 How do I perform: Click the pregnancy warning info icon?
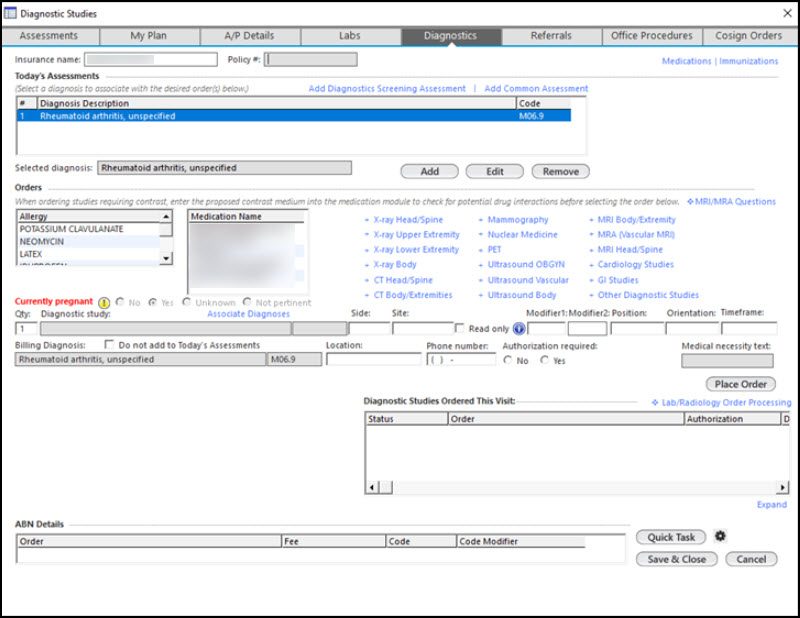coord(104,302)
